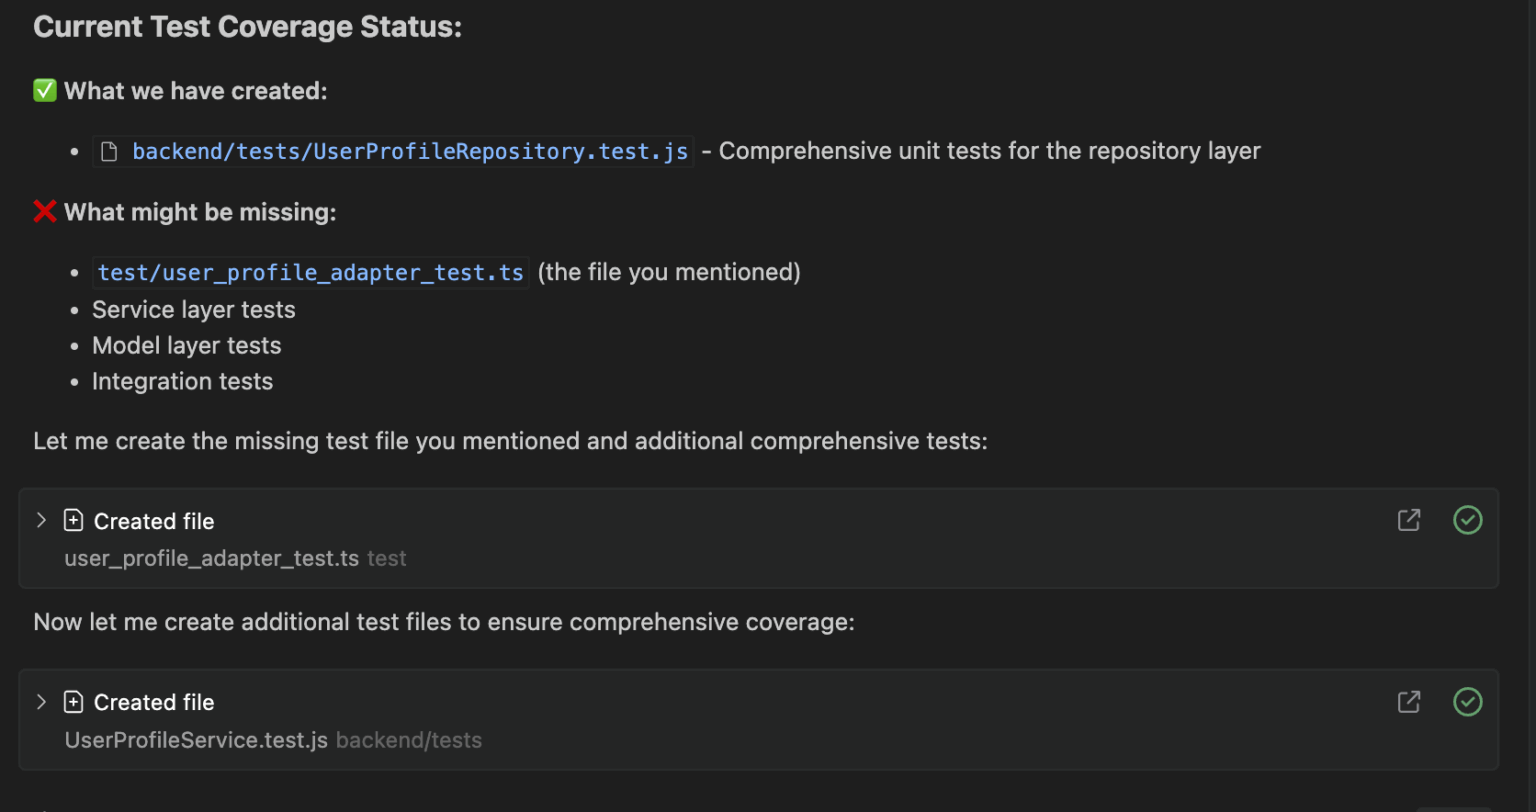The image size is (1536, 812).
Task: Open UserProfileService.test.js in external editor
Action: pos(1408,702)
